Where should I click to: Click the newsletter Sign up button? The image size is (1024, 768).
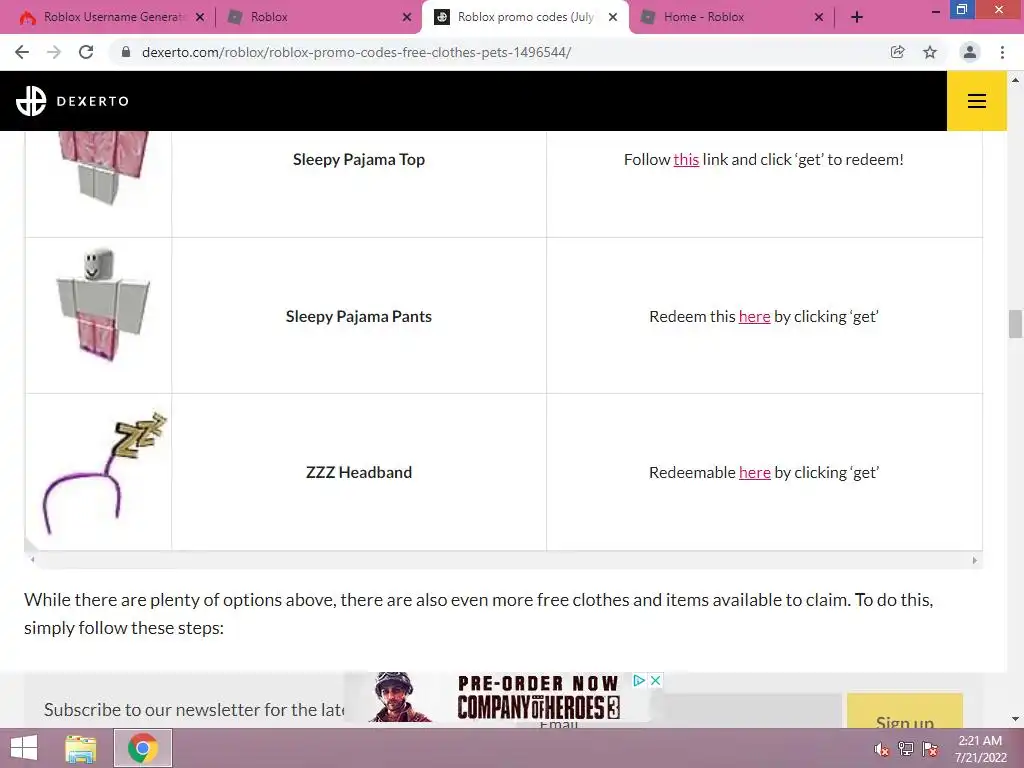click(904, 712)
